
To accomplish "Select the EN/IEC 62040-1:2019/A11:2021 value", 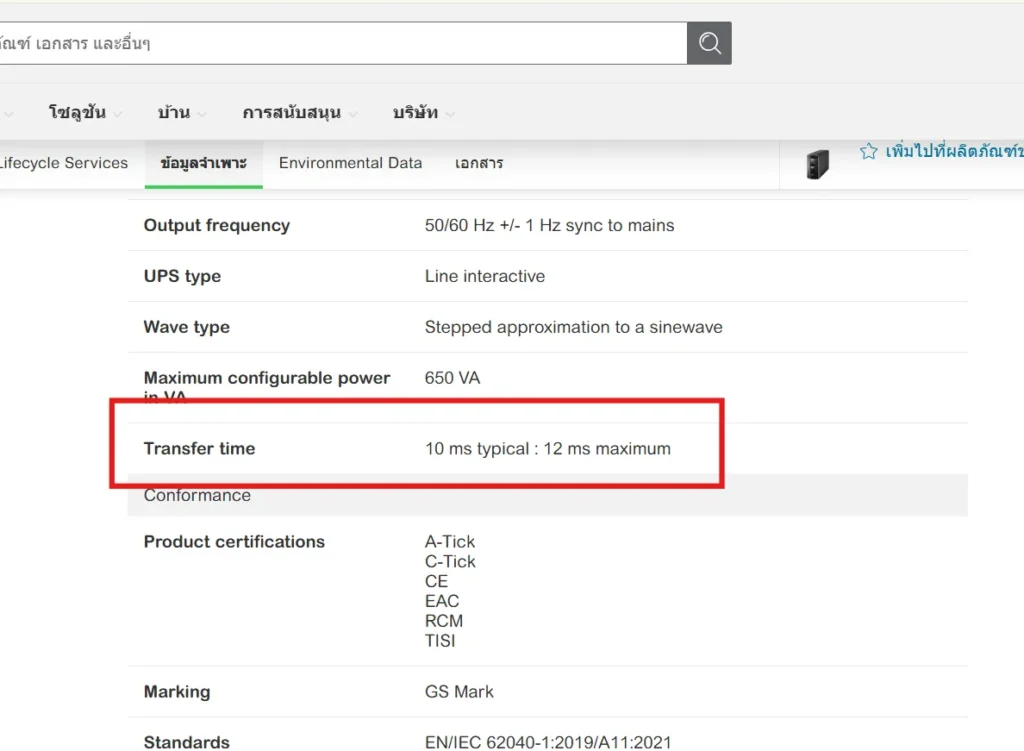I will 548,743.
